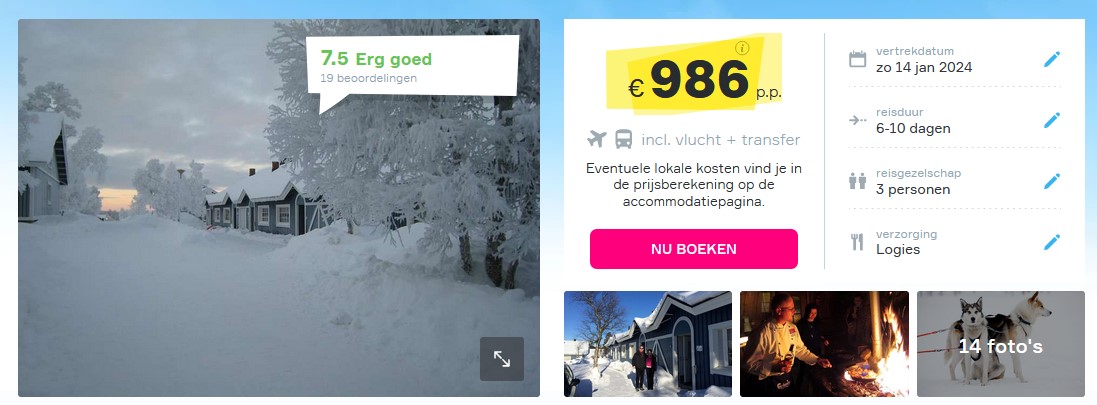Image resolution: width=1097 pixels, height=405 pixels.
Task: Change trip duration 6-10 dagen
Action: 913,129
